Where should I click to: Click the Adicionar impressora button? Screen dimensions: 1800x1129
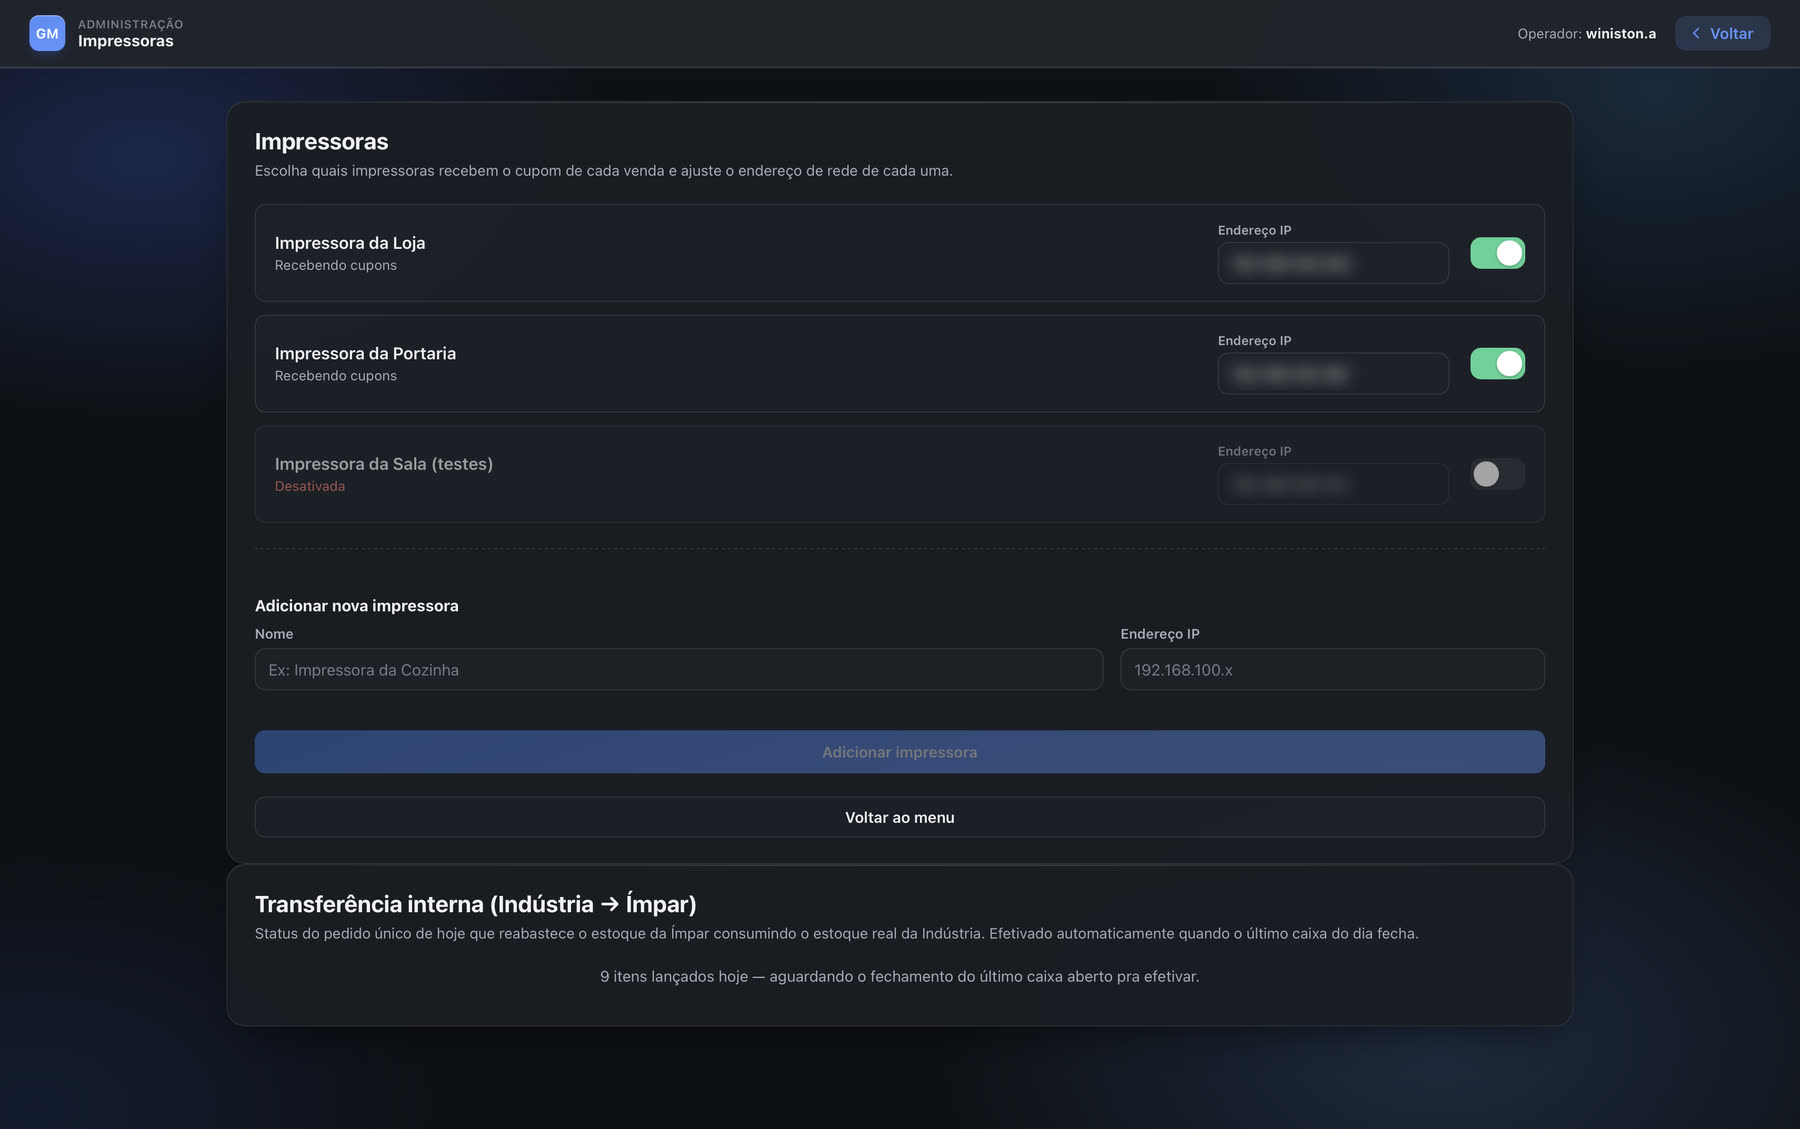point(900,752)
